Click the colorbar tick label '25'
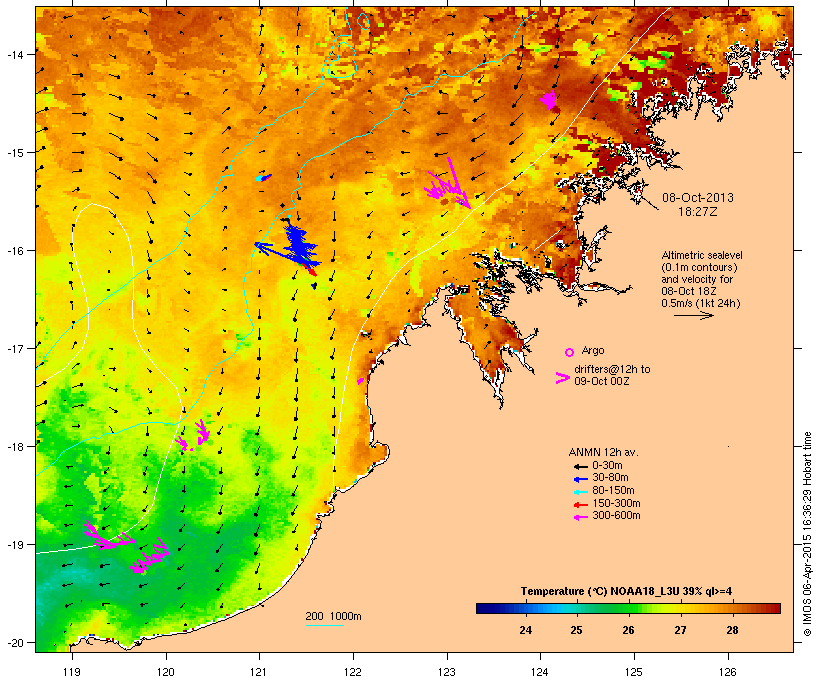The height and width of the screenshot is (680, 820). (576, 630)
